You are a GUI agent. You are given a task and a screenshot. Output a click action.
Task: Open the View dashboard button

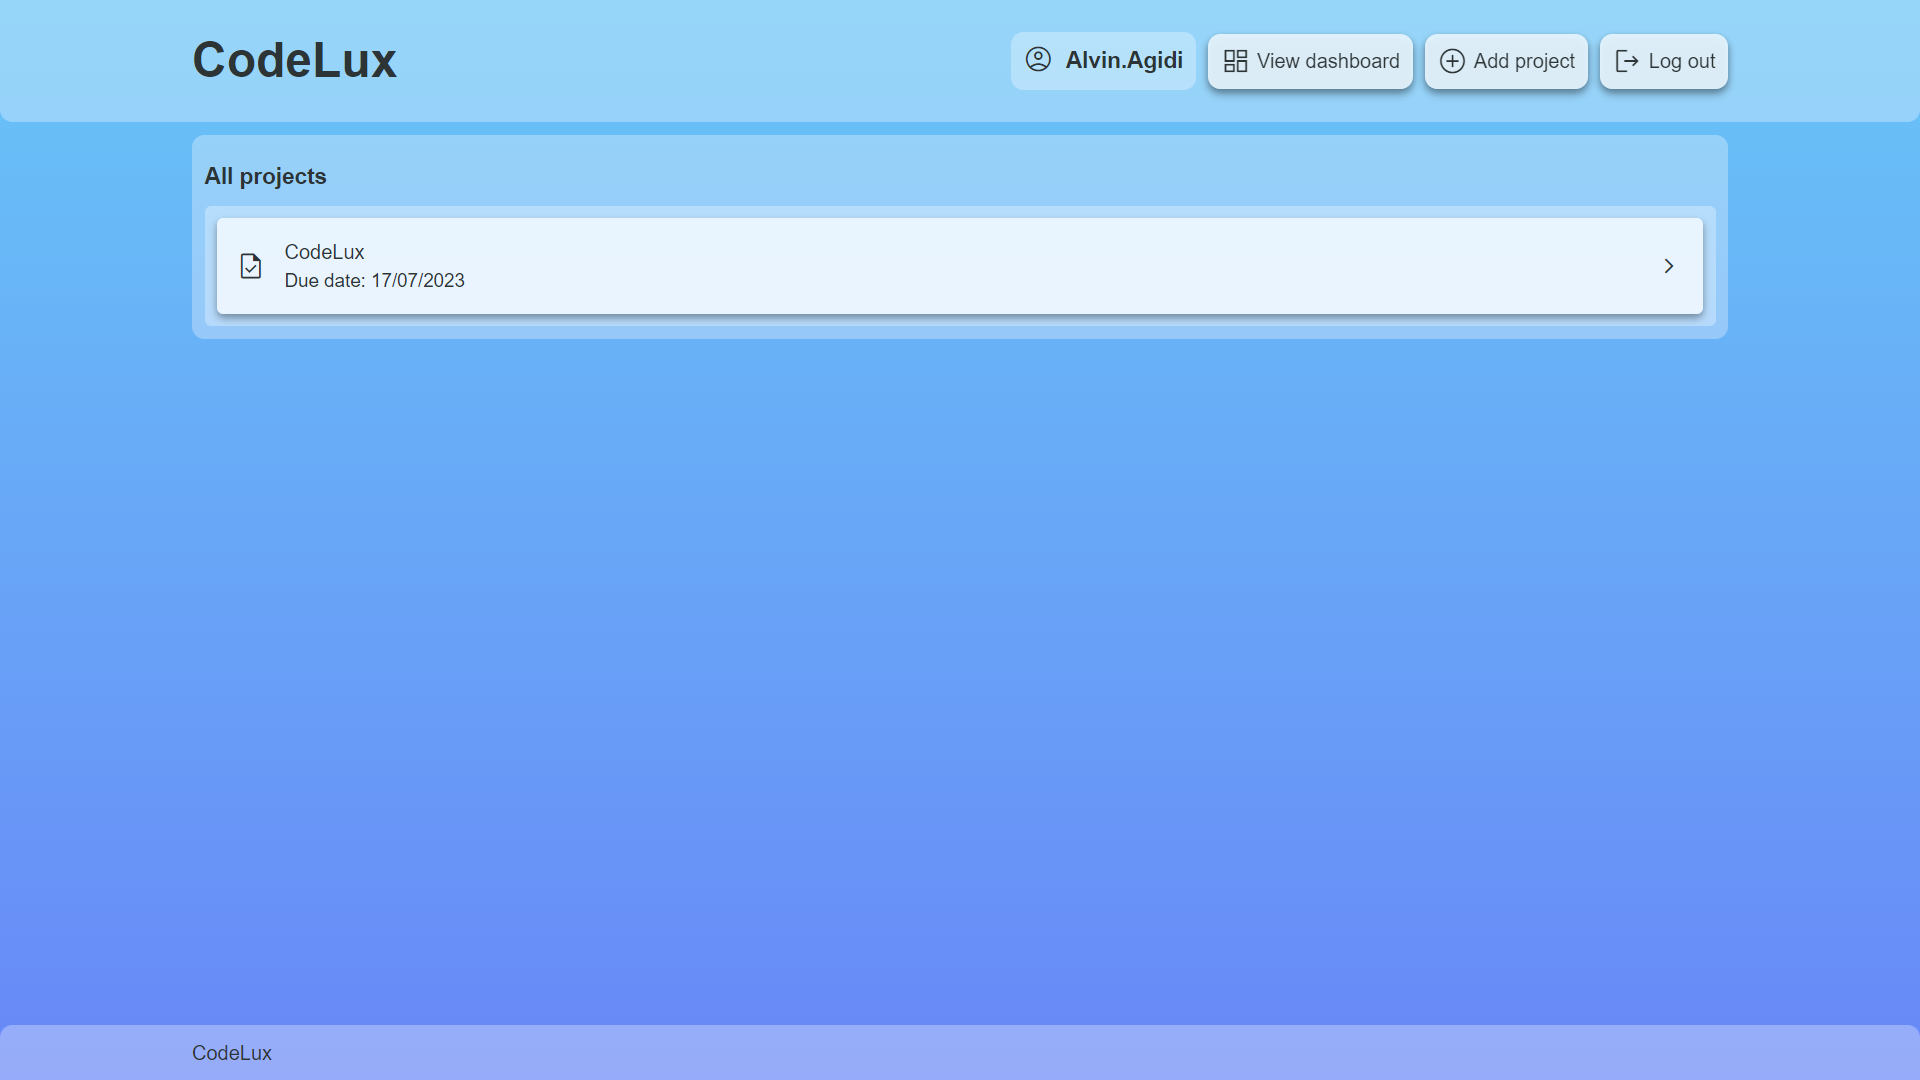(1310, 61)
